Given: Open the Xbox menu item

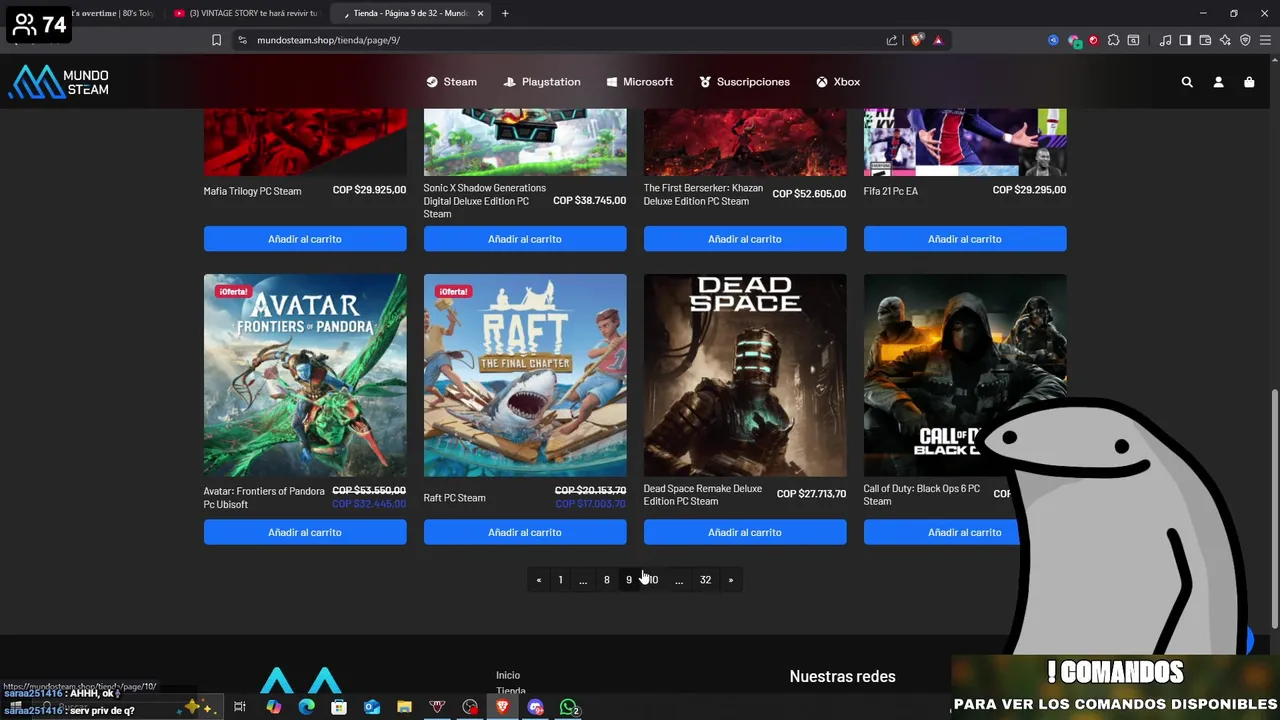Looking at the screenshot, I should (838, 82).
